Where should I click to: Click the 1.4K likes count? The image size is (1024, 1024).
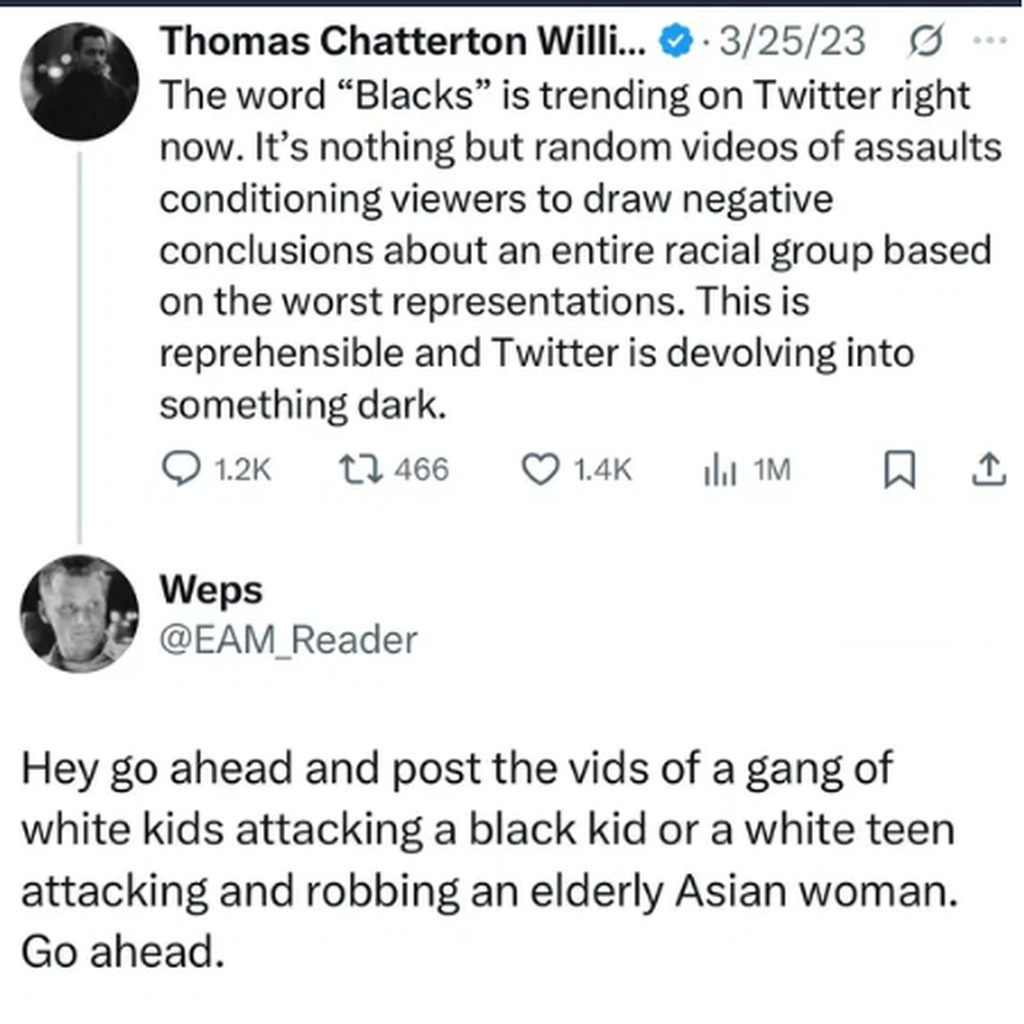[x=605, y=469]
